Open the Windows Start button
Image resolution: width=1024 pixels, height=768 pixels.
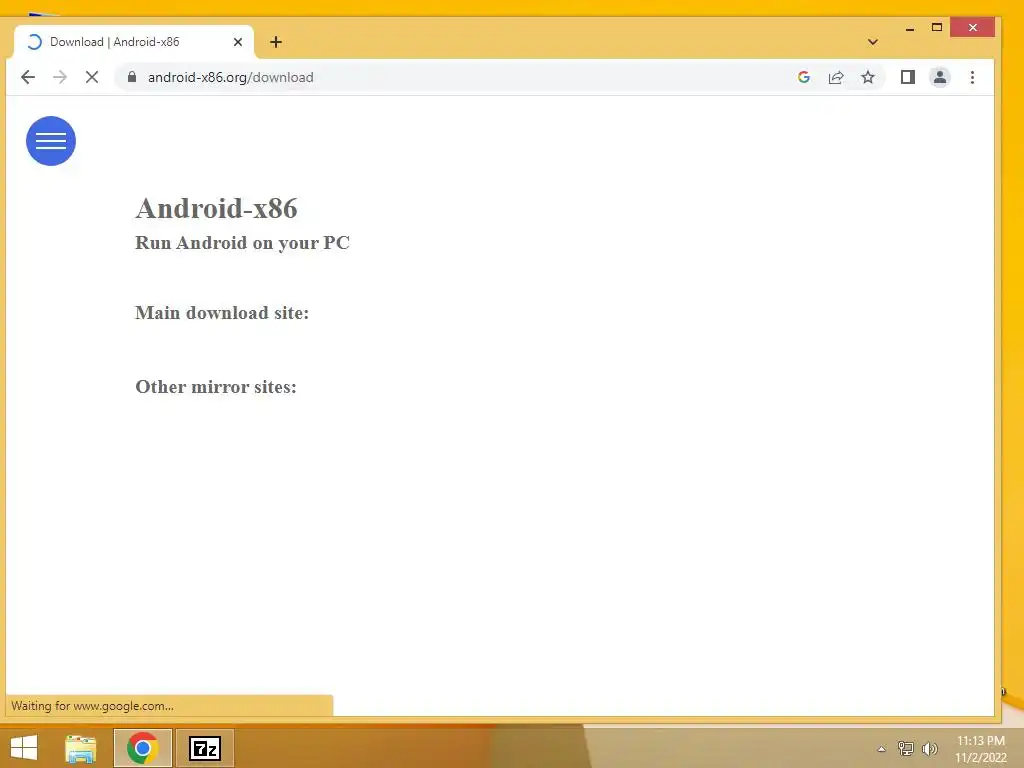(24, 748)
